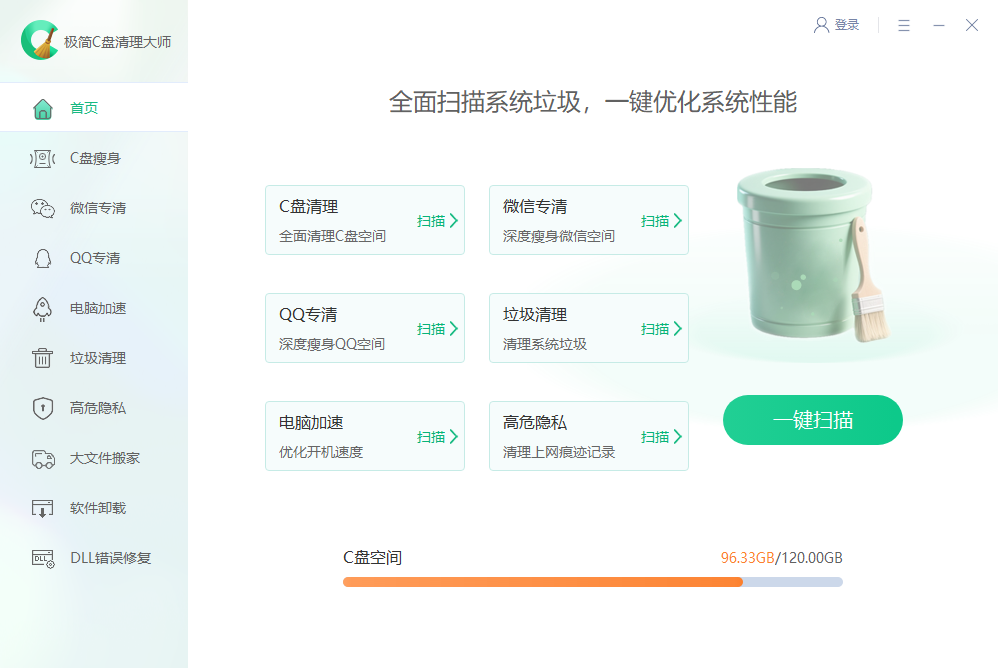The height and width of the screenshot is (668, 998).
Task: Open QQ专清 from the sidebar
Action: (94, 258)
